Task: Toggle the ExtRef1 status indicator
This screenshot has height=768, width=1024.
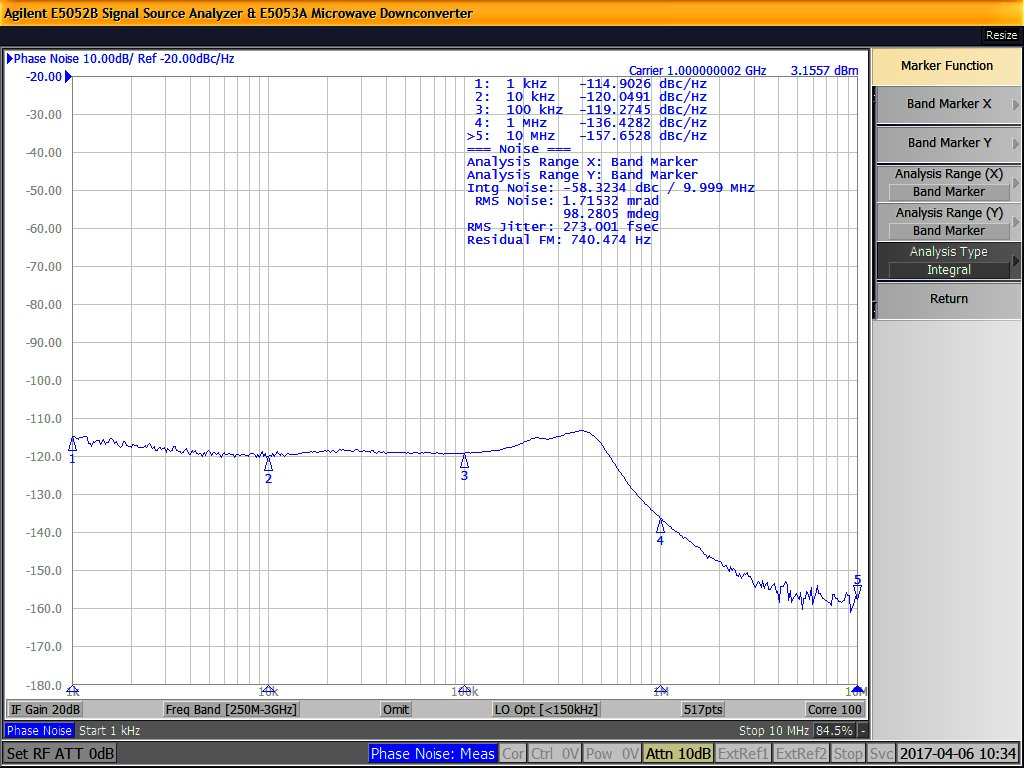Action: pos(744,753)
